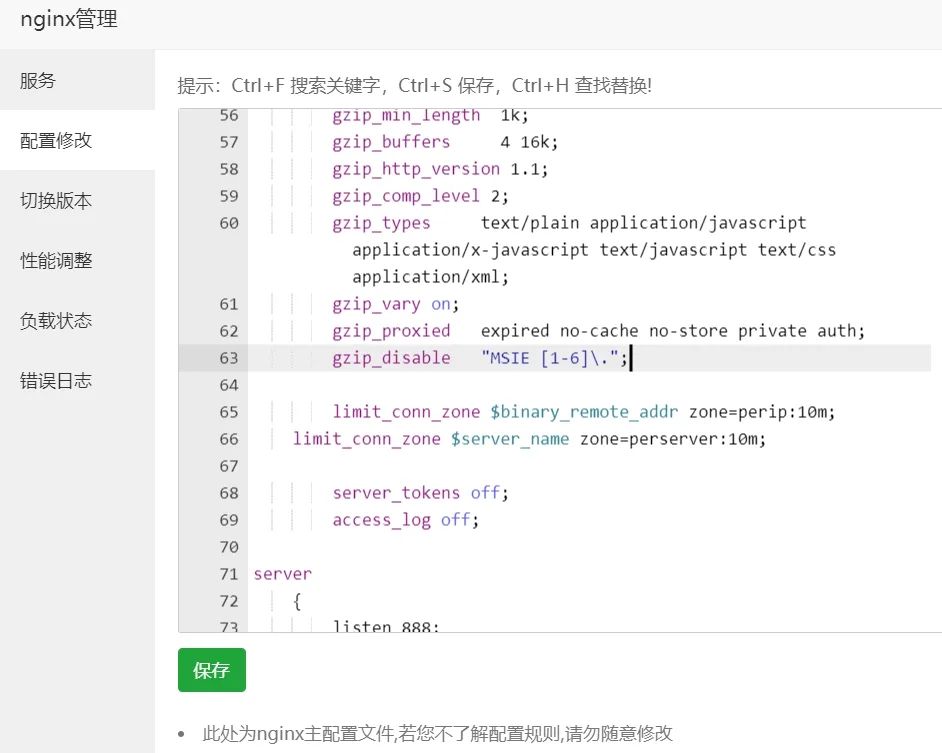The width and height of the screenshot is (942, 753).
Task: View the 错误日志 tab
Action: pyautogui.click(x=56, y=381)
